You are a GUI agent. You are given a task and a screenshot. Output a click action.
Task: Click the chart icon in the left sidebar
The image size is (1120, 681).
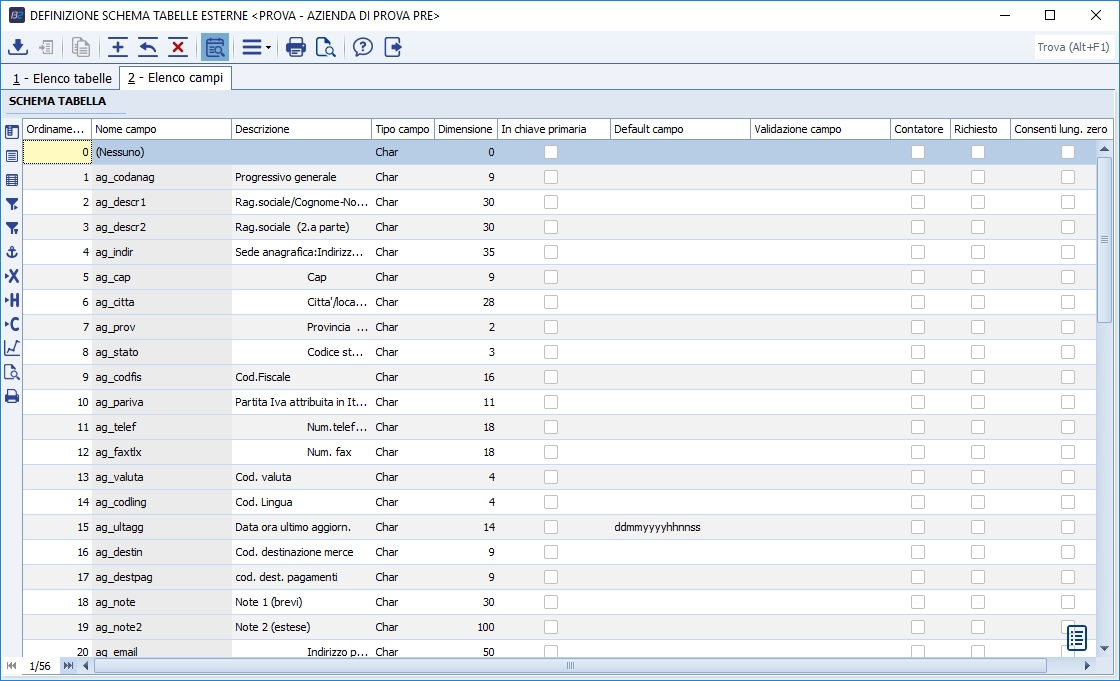coord(12,348)
